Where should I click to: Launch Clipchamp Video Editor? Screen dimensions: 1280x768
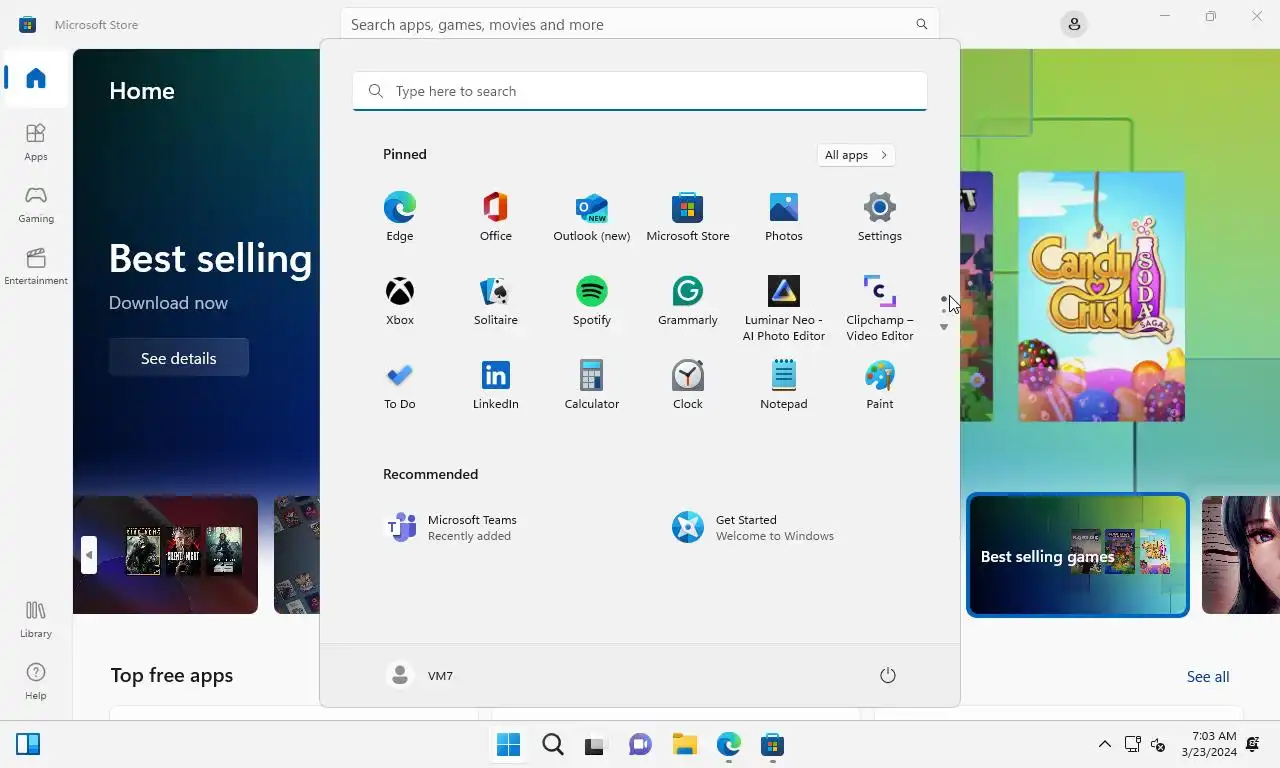tap(880, 308)
